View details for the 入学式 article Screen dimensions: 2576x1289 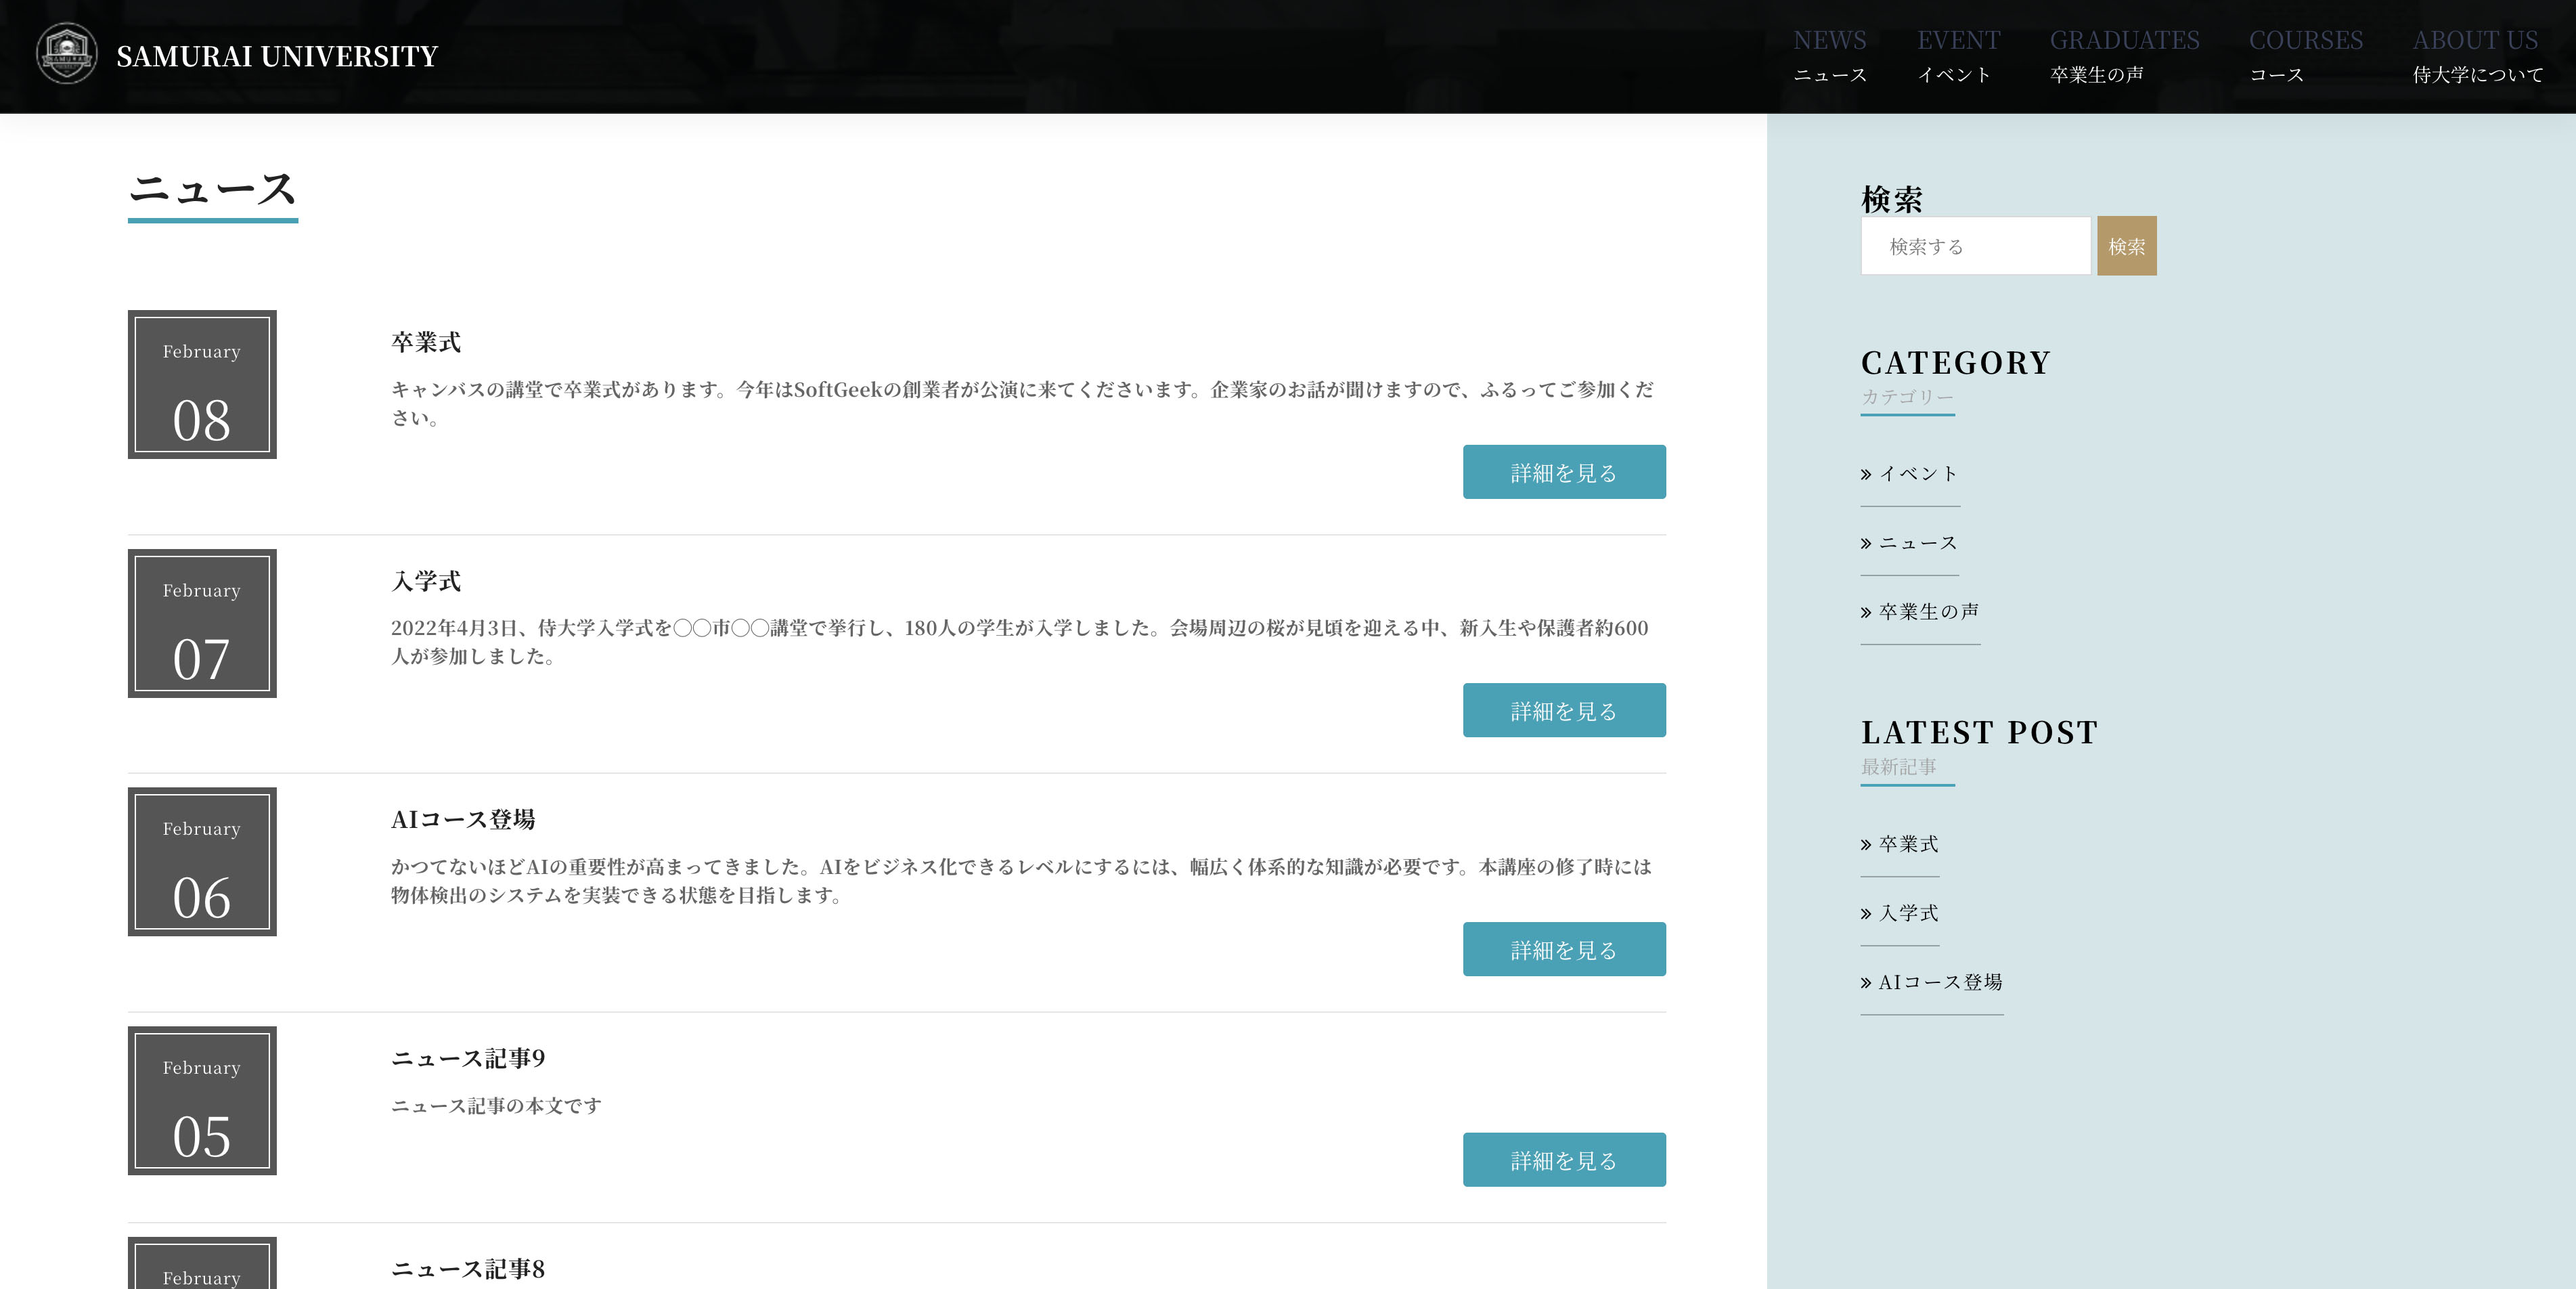point(1564,710)
